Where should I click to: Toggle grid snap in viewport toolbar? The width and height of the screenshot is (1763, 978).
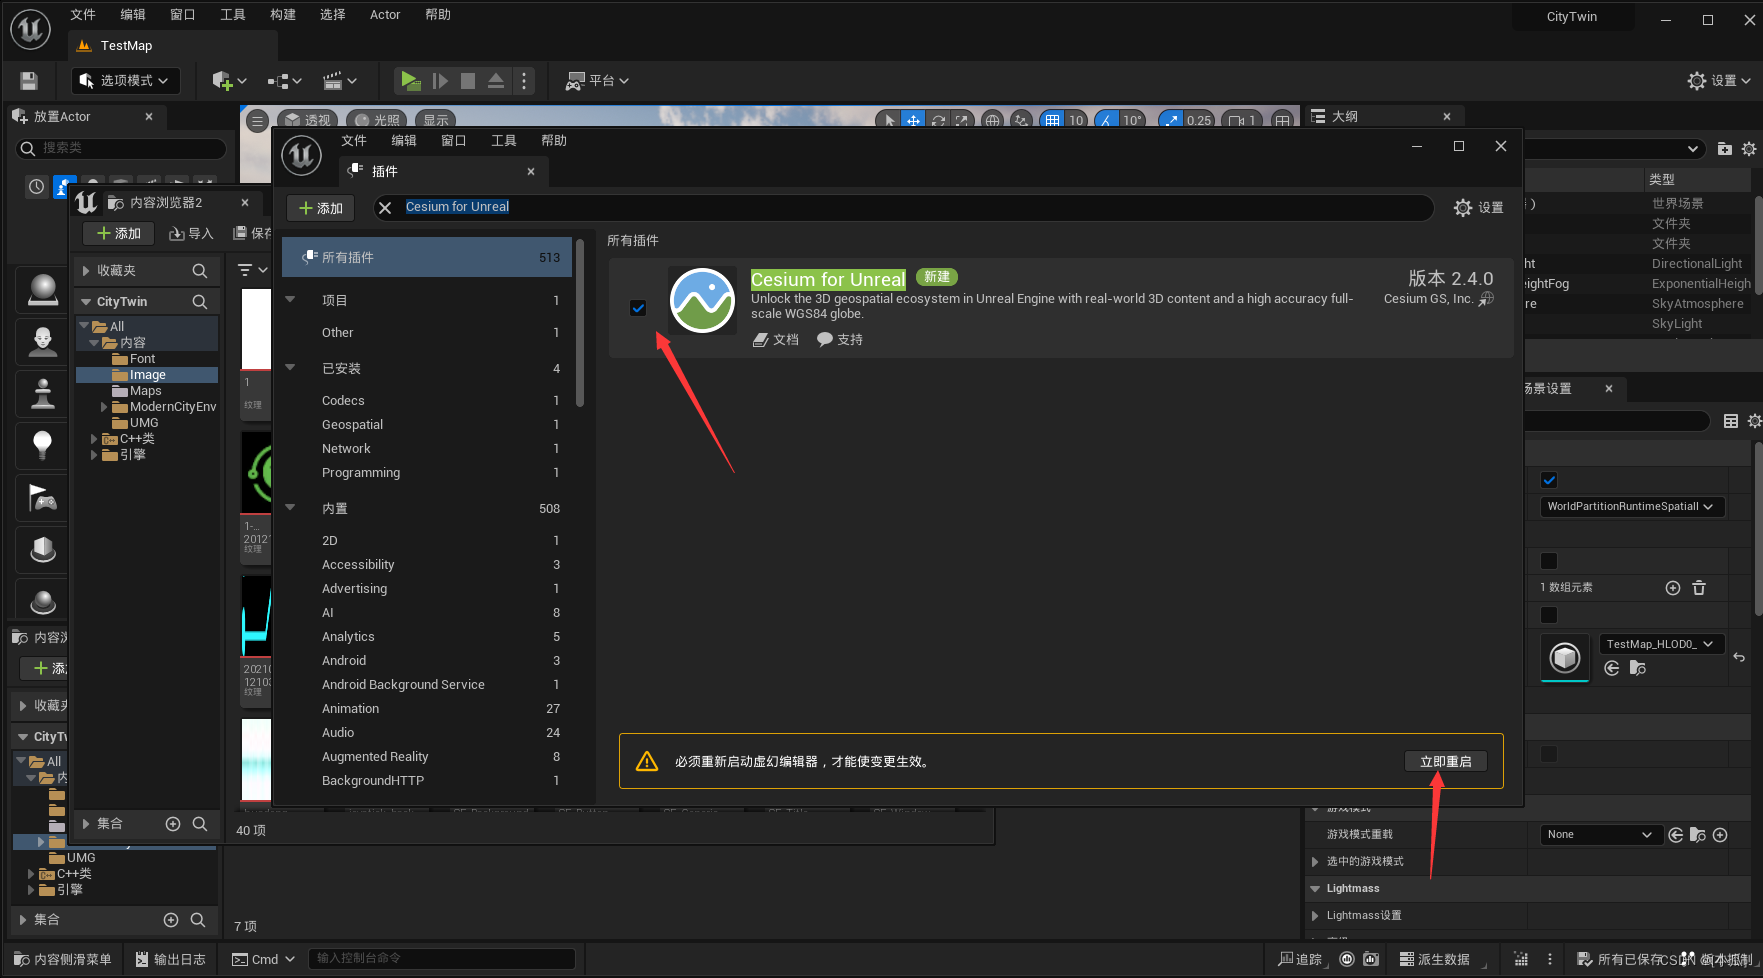click(1052, 121)
